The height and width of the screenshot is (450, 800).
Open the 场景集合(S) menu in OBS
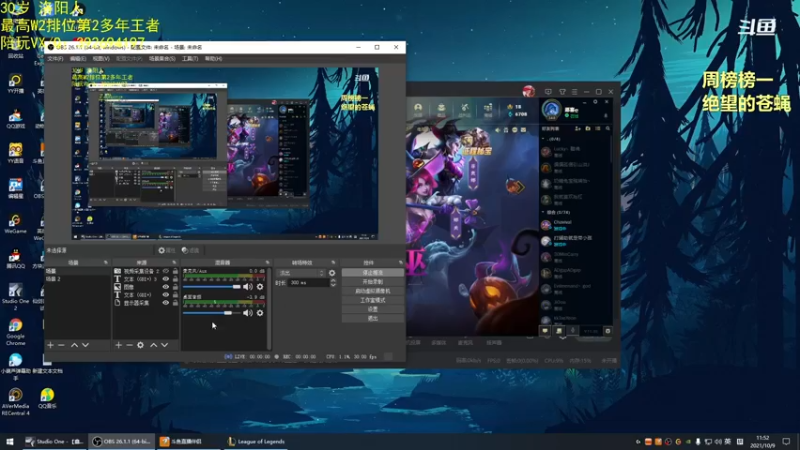tap(162, 59)
